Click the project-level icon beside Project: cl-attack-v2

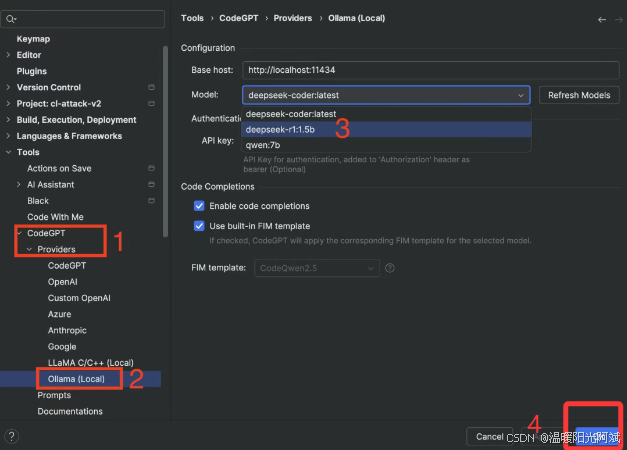(152, 104)
